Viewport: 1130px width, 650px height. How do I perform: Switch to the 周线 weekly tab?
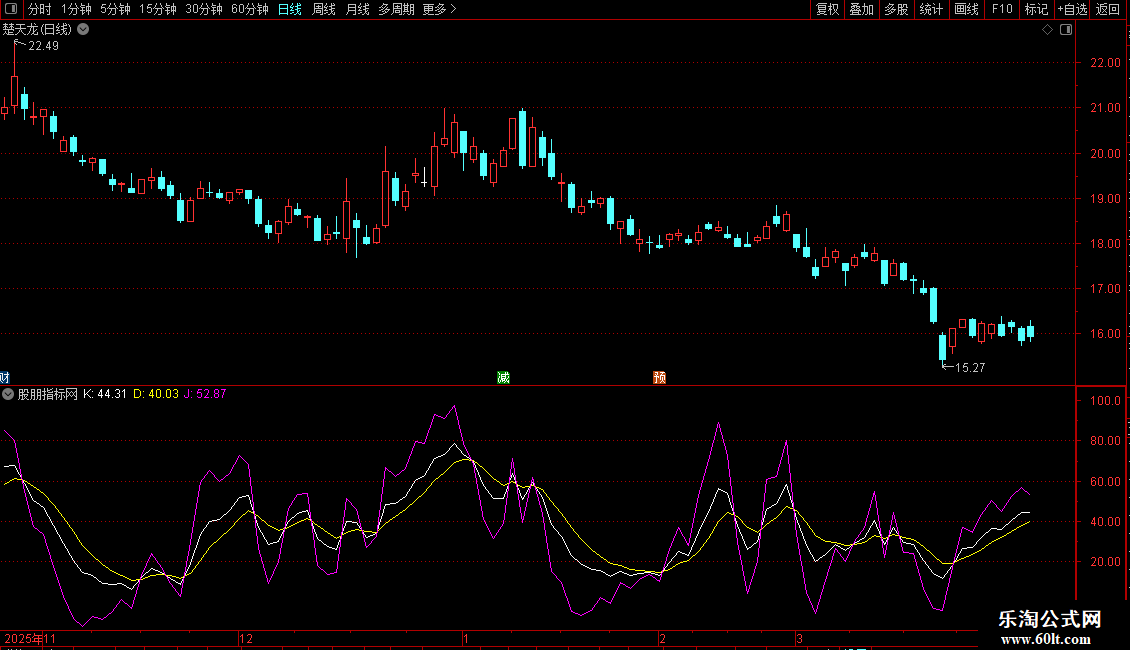click(x=324, y=10)
